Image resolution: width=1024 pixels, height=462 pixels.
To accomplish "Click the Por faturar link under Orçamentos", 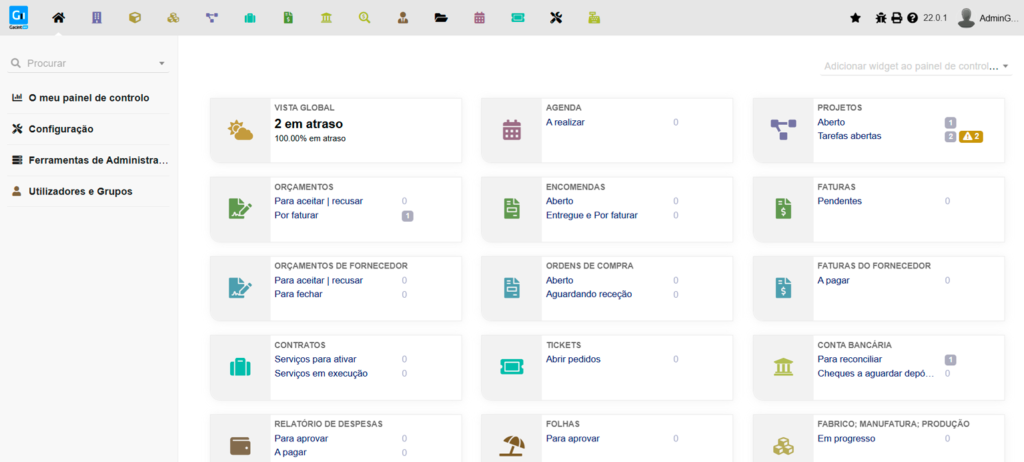I will click(296, 215).
